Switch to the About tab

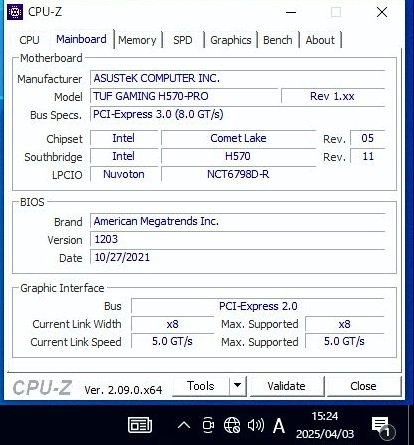click(x=320, y=40)
